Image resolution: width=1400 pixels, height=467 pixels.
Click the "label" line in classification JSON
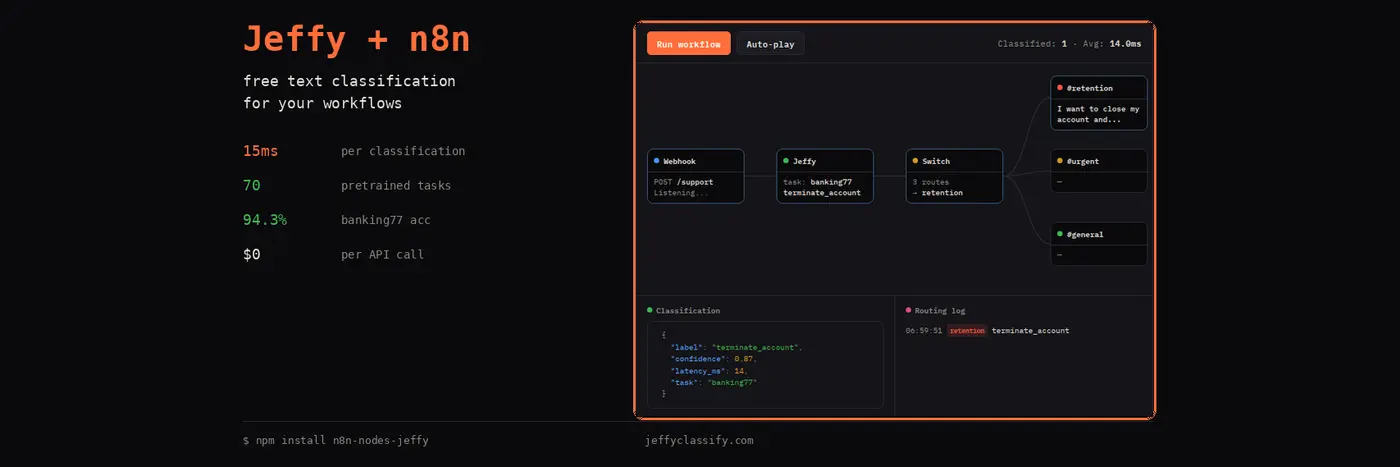coord(736,347)
